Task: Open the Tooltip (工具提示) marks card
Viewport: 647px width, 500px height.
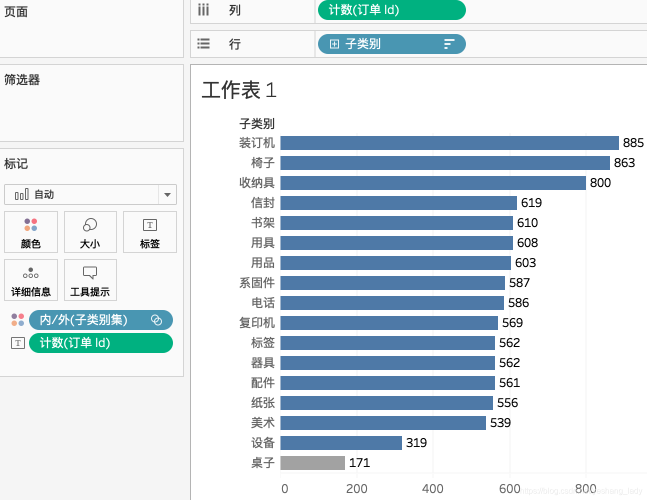Action: point(90,280)
